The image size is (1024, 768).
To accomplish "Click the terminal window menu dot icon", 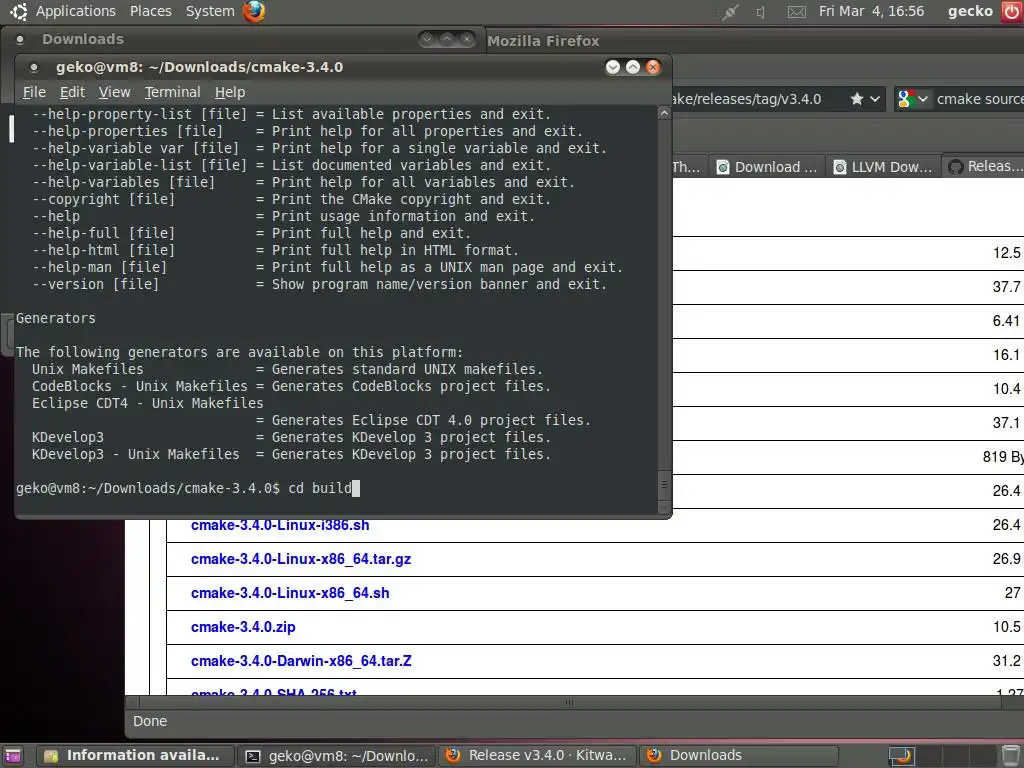I will [34, 67].
